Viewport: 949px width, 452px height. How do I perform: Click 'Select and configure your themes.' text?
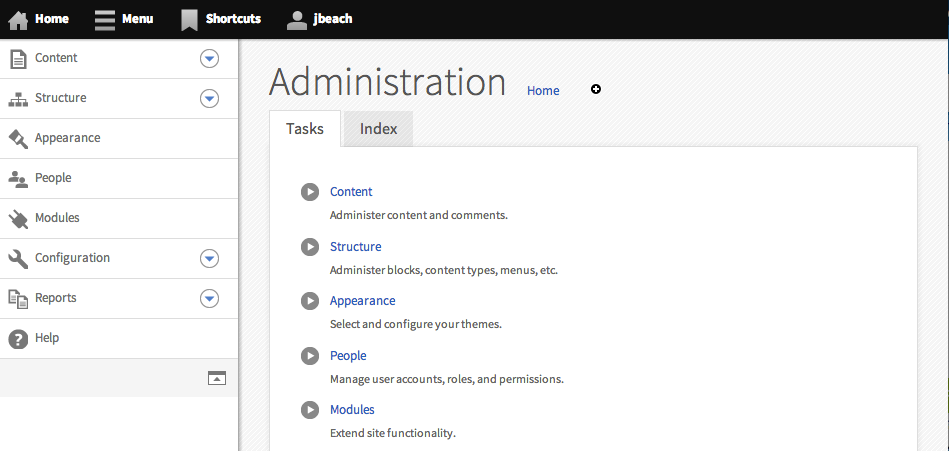click(x=416, y=324)
